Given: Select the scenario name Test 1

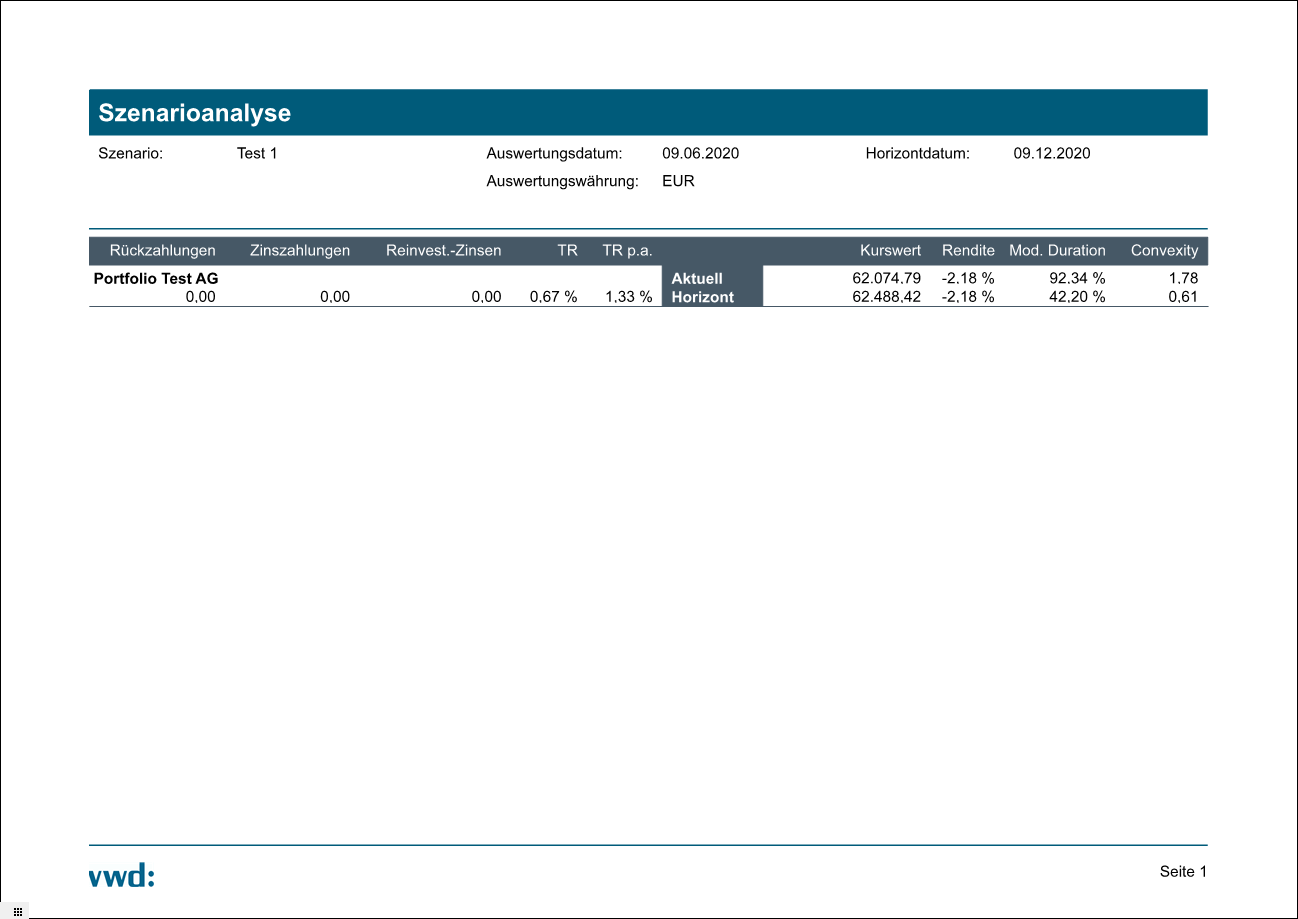Looking at the screenshot, I should [x=257, y=154].
